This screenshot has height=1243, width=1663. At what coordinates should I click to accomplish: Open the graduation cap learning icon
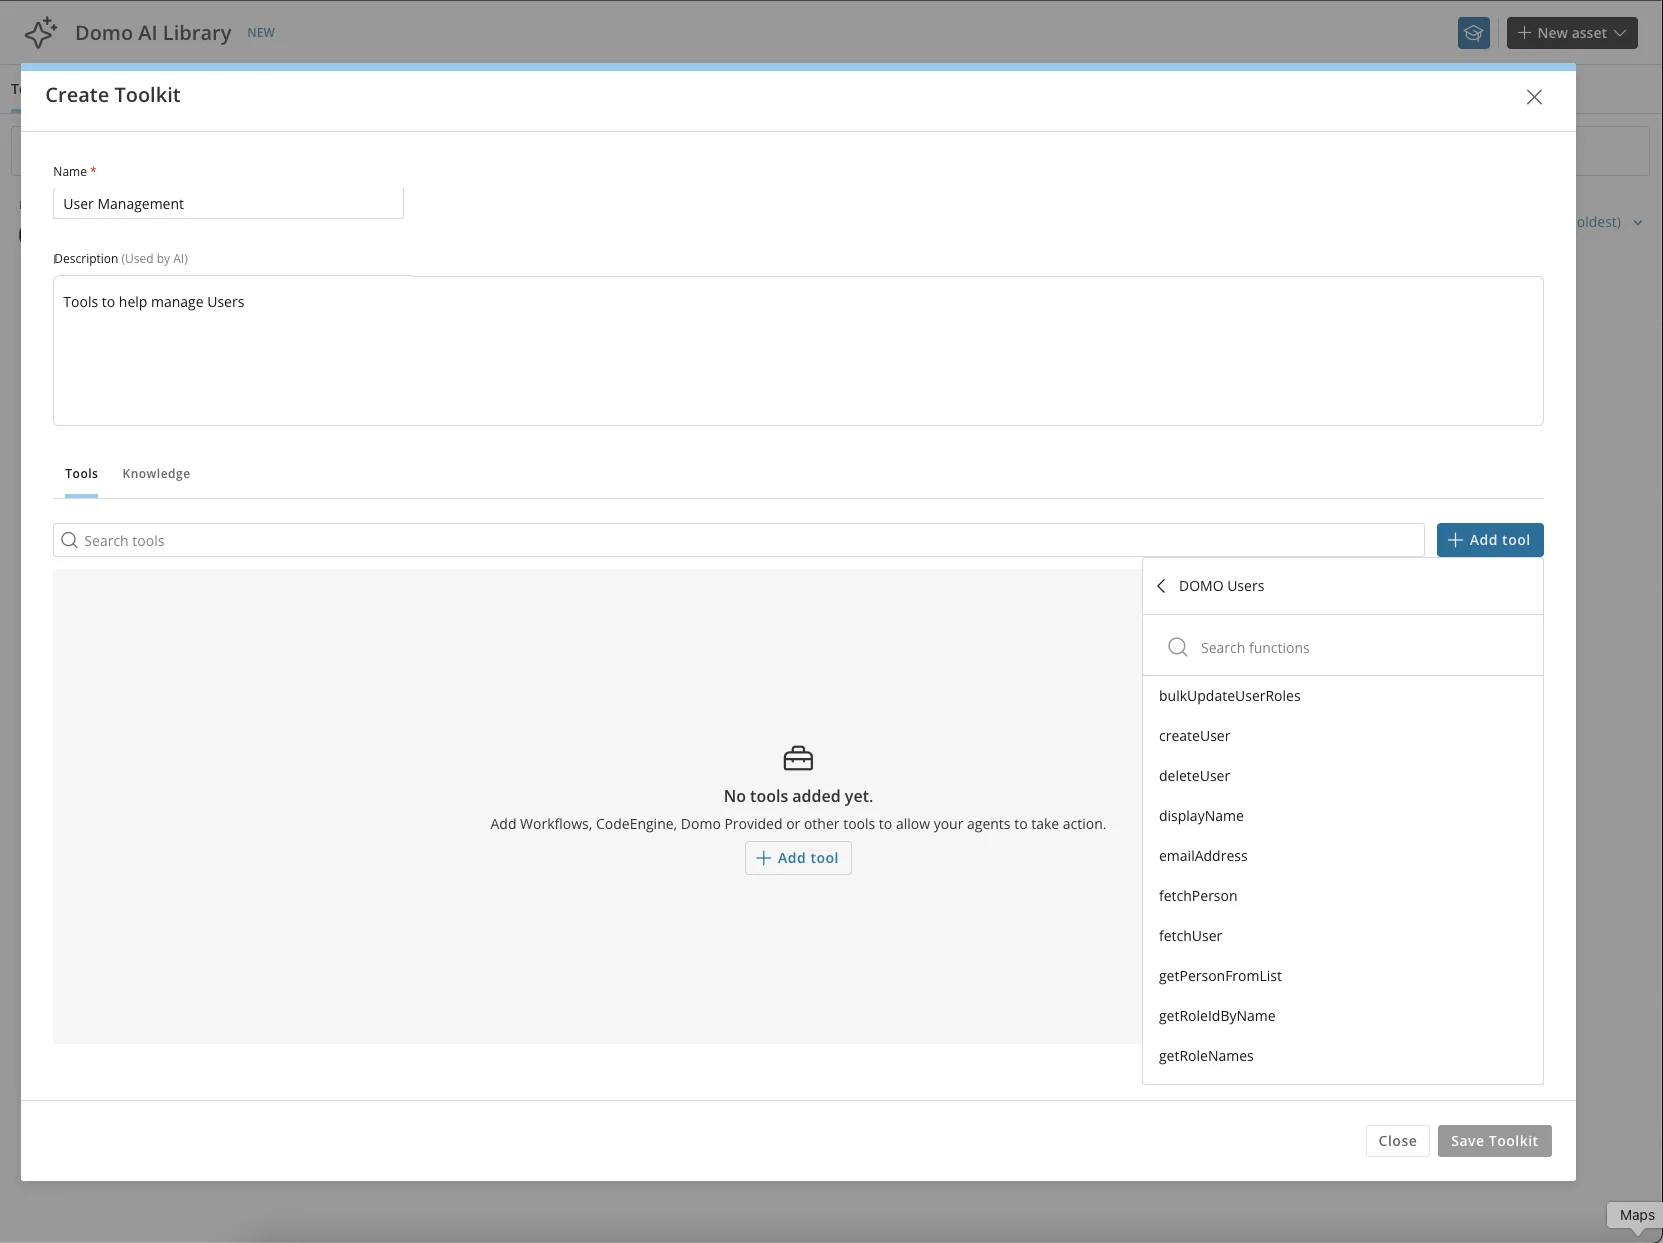point(1473,33)
